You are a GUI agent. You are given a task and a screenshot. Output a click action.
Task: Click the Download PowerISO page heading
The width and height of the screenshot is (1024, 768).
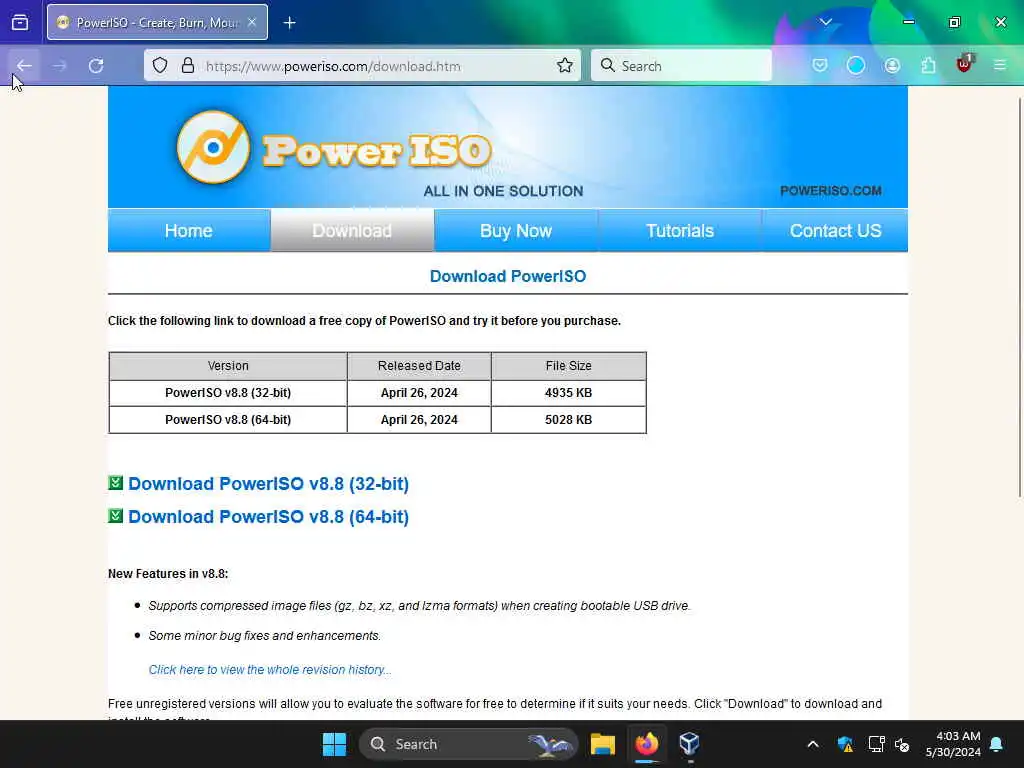point(508,276)
